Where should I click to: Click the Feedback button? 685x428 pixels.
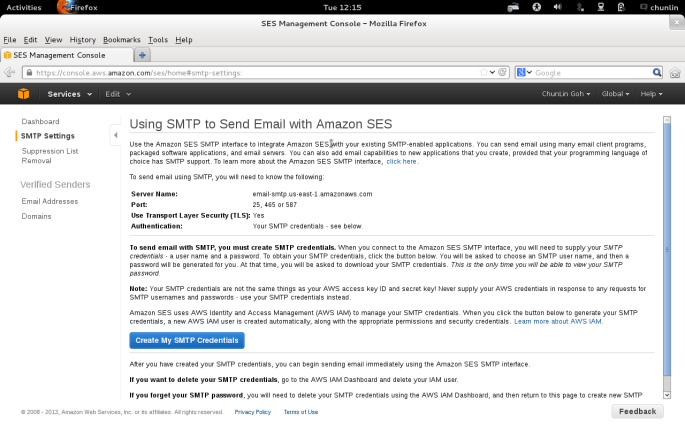tap(637, 411)
